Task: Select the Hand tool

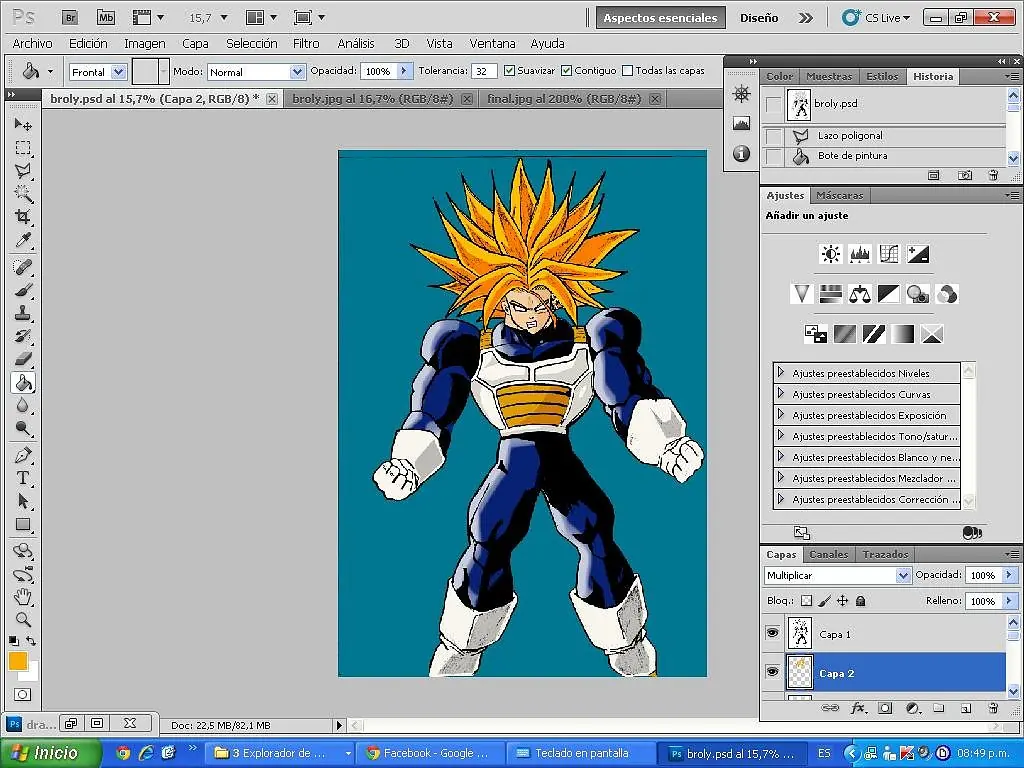Action: (23, 596)
